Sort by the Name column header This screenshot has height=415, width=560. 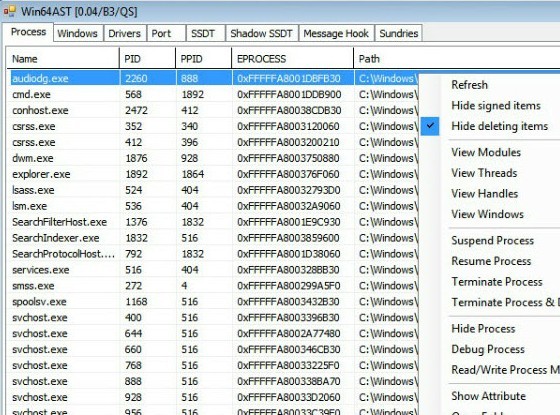coord(63,59)
